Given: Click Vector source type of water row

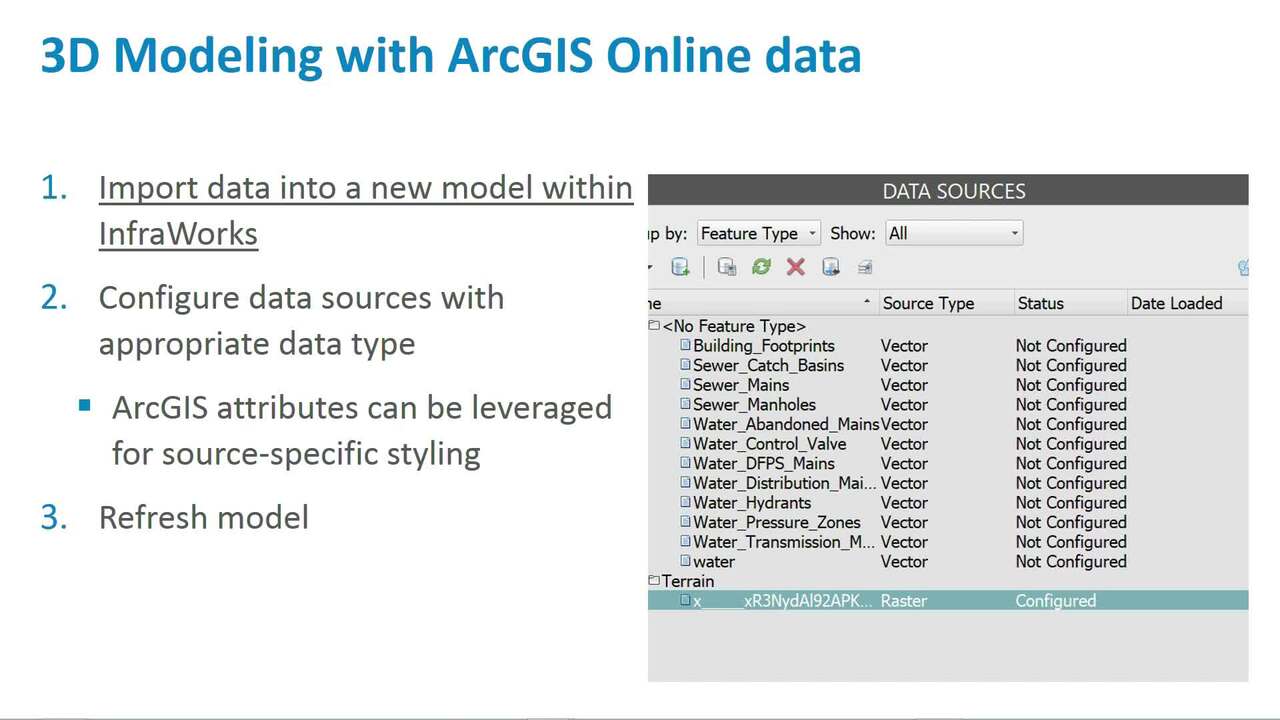Looking at the screenshot, I should tap(904, 562).
